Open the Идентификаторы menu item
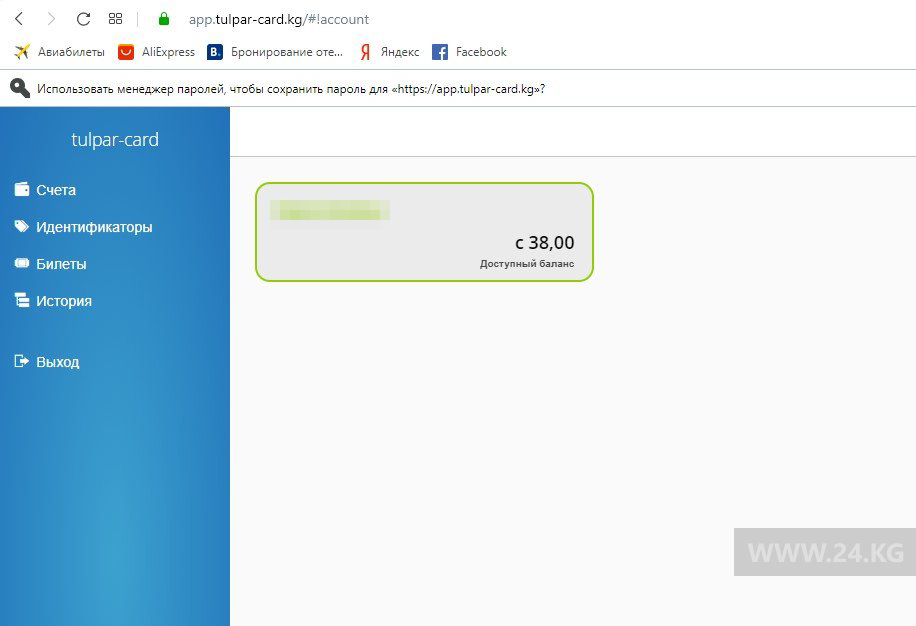The height and width of the screenshot is (626, 916). pos(94,227)
